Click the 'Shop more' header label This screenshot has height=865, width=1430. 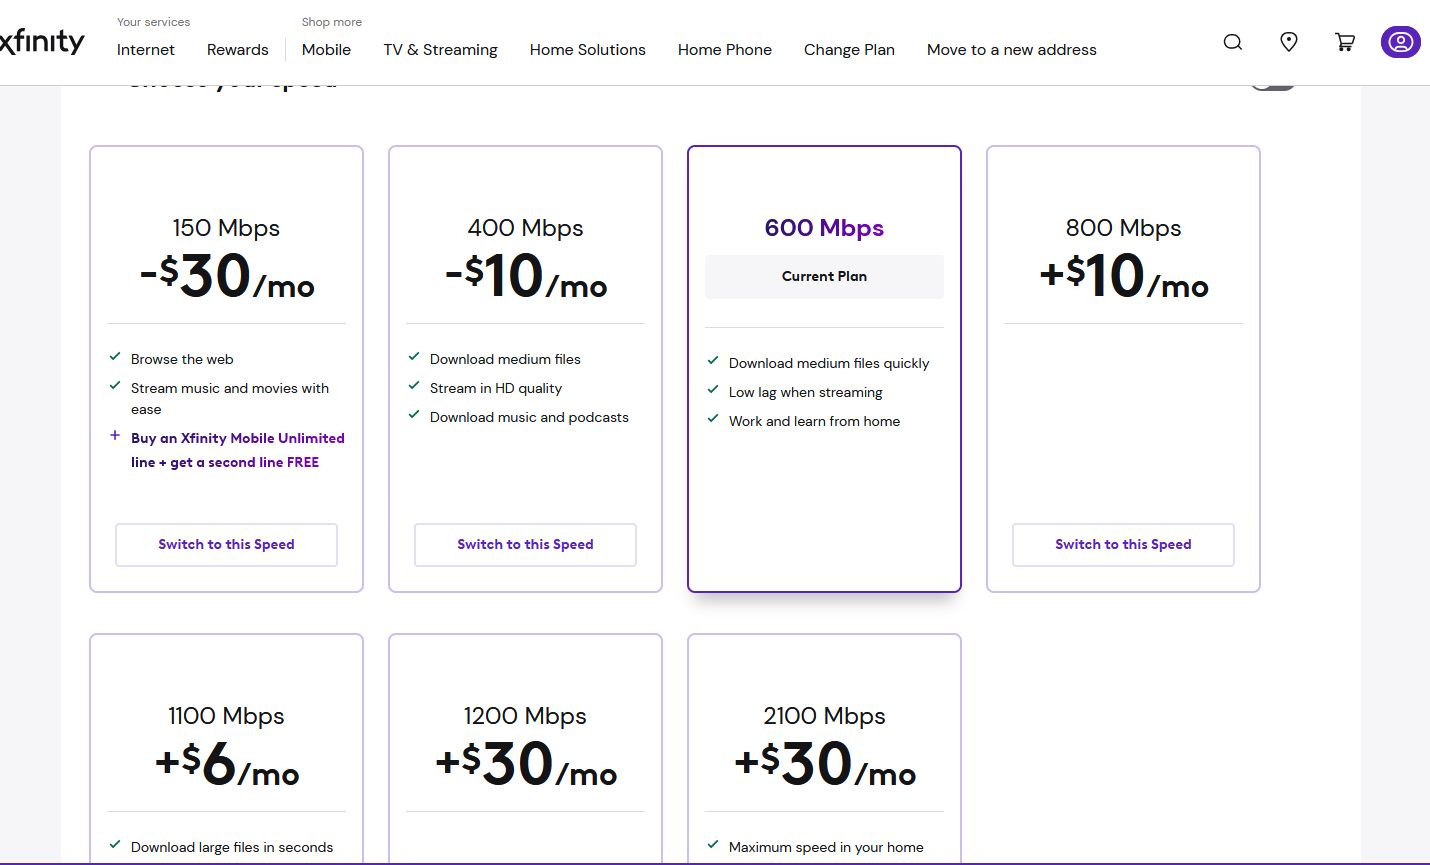tap(332, 22)
